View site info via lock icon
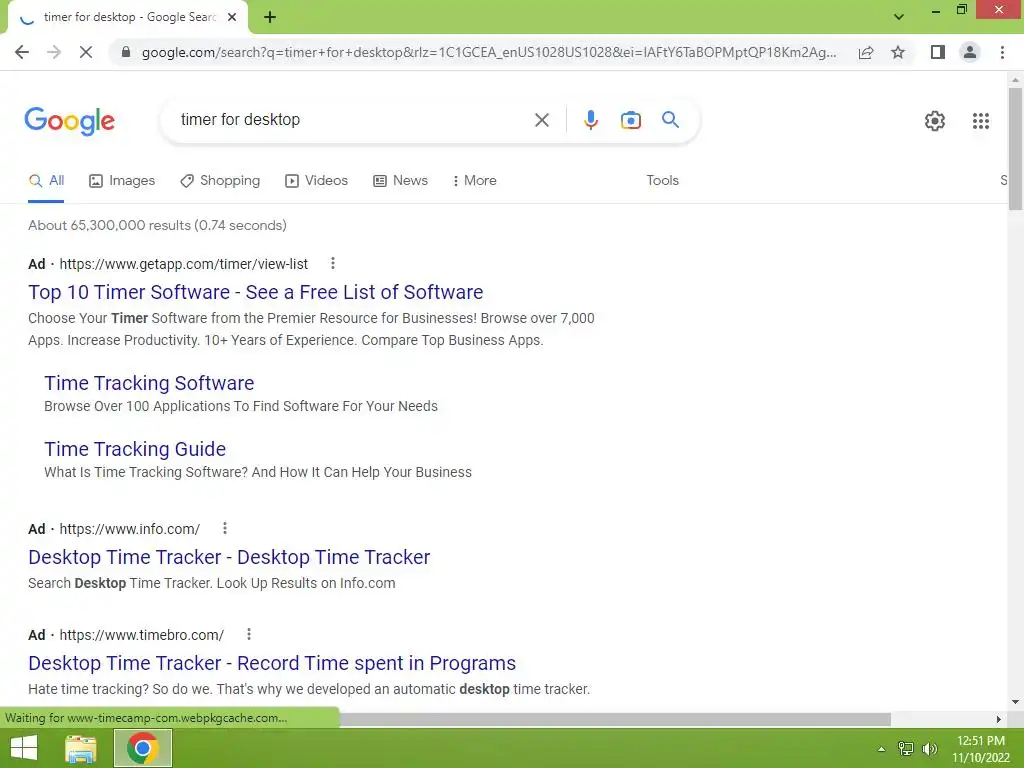Viewport: 1024px width, 768px height. [x=126, y=52]
